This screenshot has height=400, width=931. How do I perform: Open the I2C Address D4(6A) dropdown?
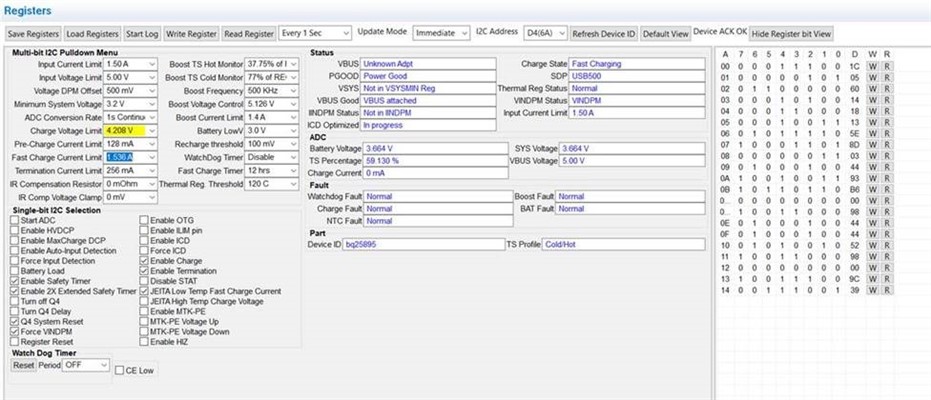[546, 33]
